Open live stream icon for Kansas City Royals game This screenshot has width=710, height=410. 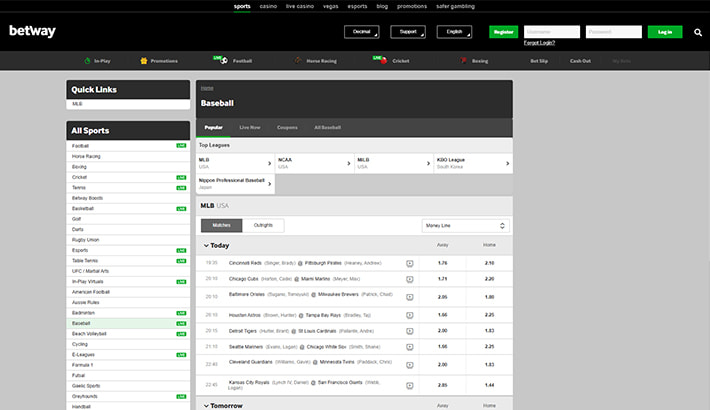click(409, 386)
